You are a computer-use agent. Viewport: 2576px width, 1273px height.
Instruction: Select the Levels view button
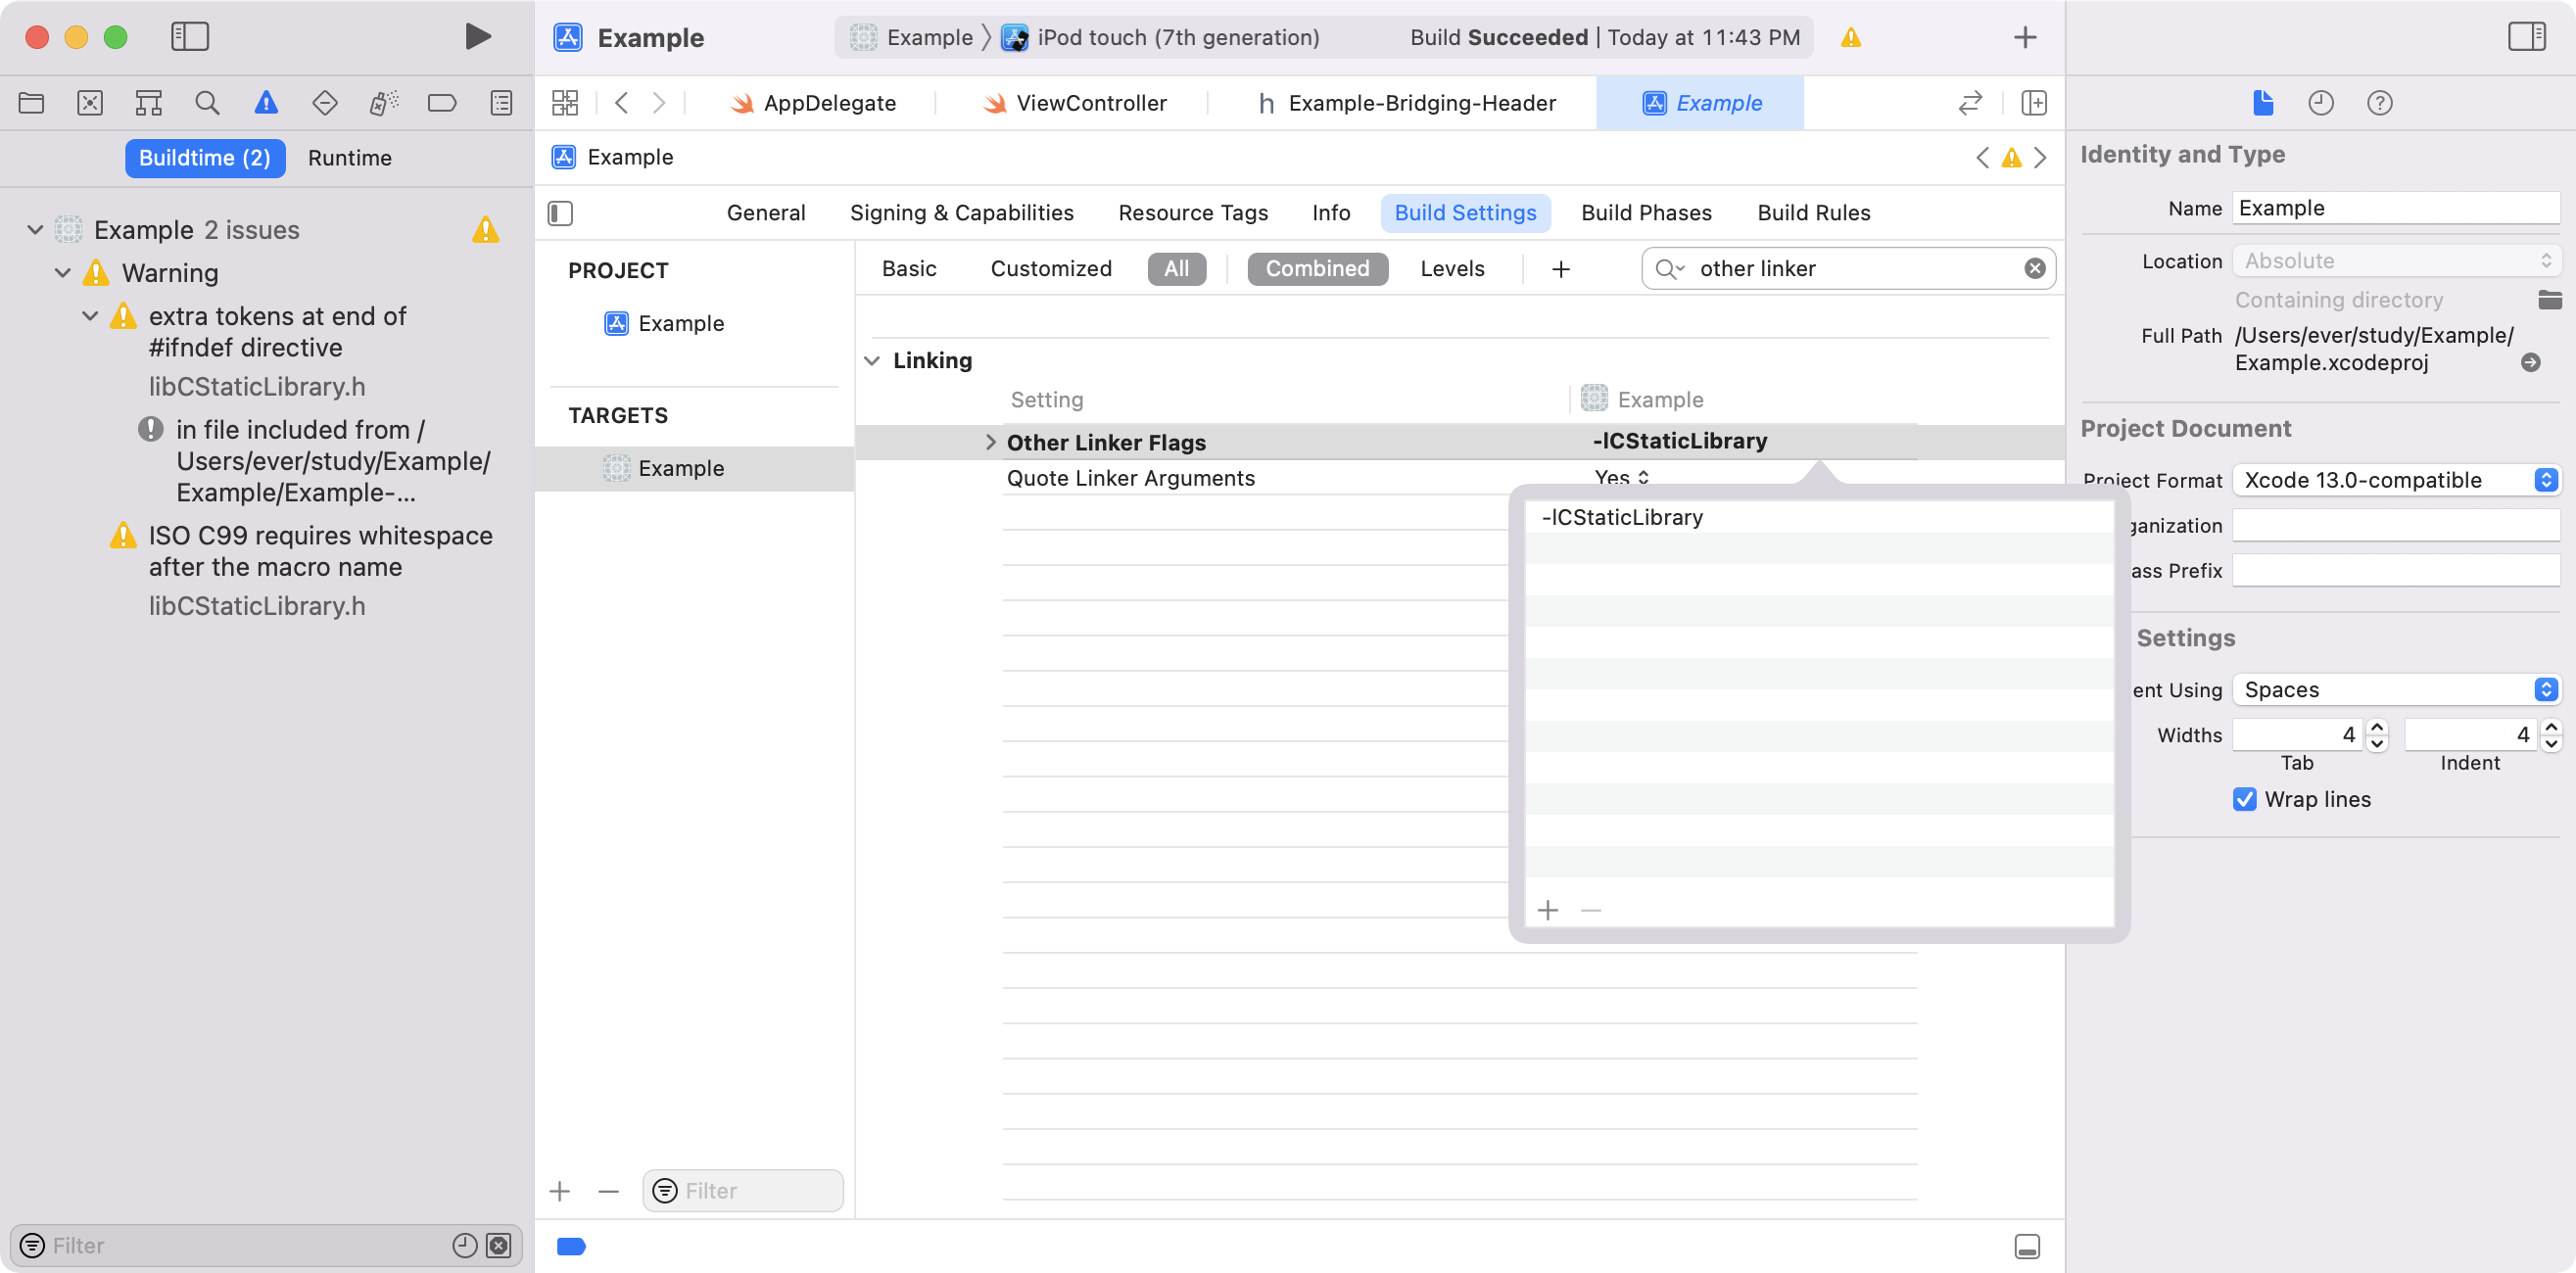pyautogui.click(x=1451, y=269)
